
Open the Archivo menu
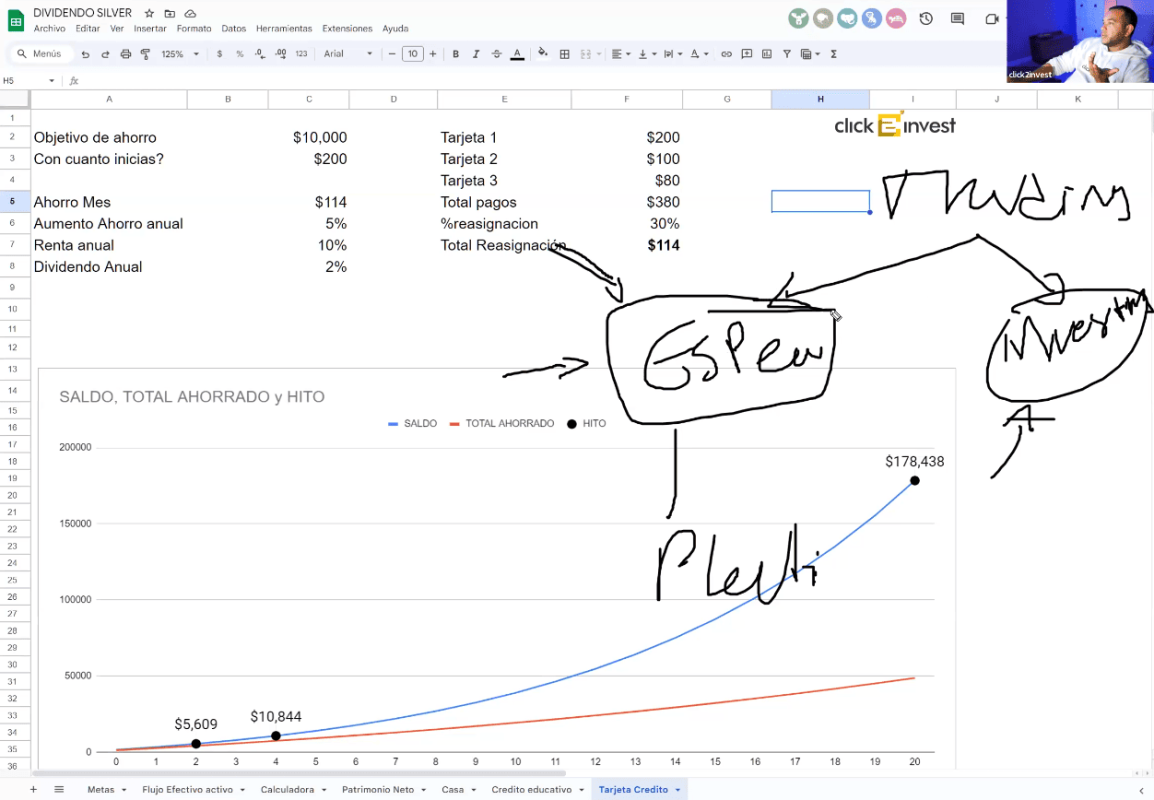pyautogui.click(x=49, y=29)
